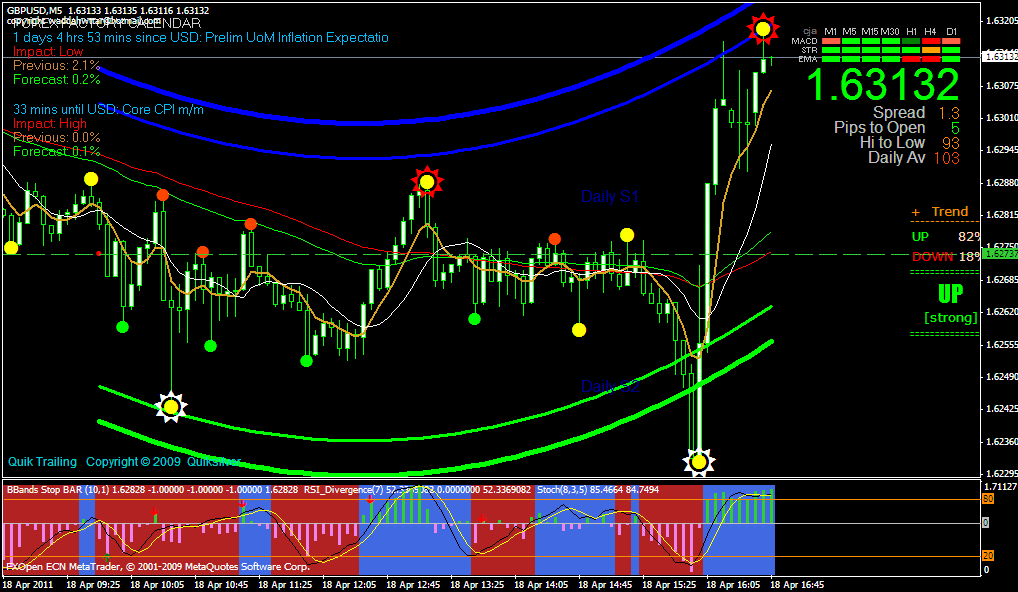Click the white starburst marker under the lowest candle wick

point(699,462)
